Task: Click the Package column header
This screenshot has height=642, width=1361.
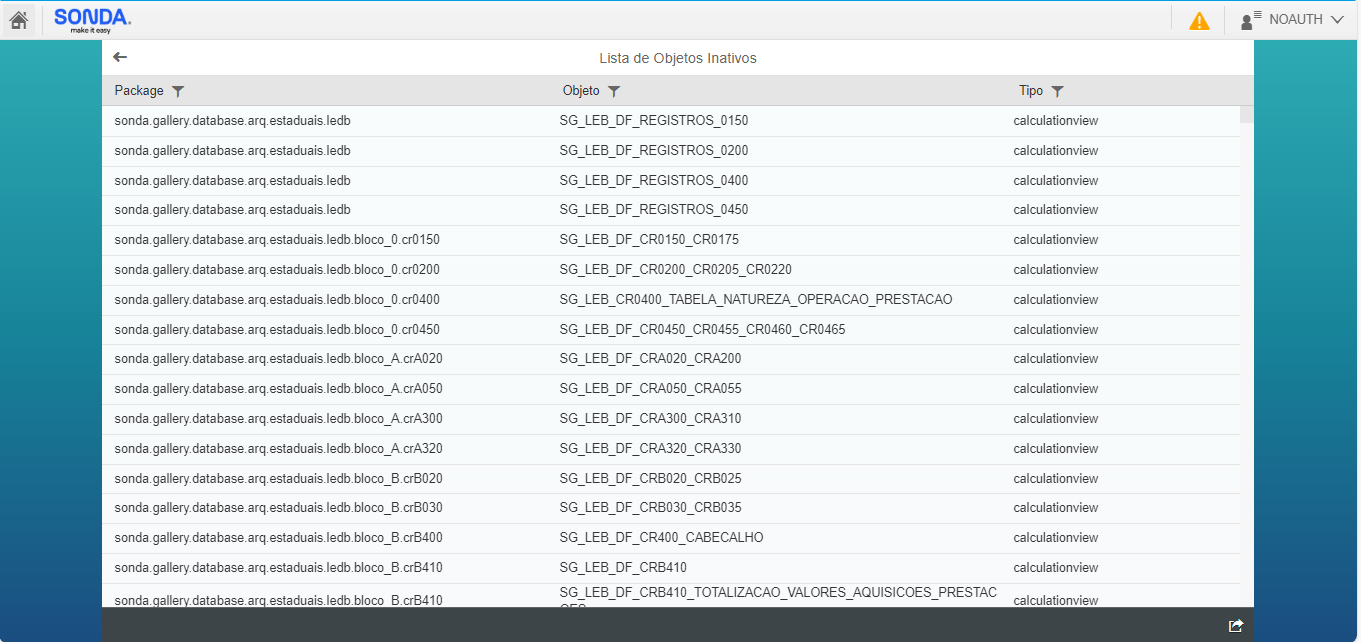Action: 139,91
